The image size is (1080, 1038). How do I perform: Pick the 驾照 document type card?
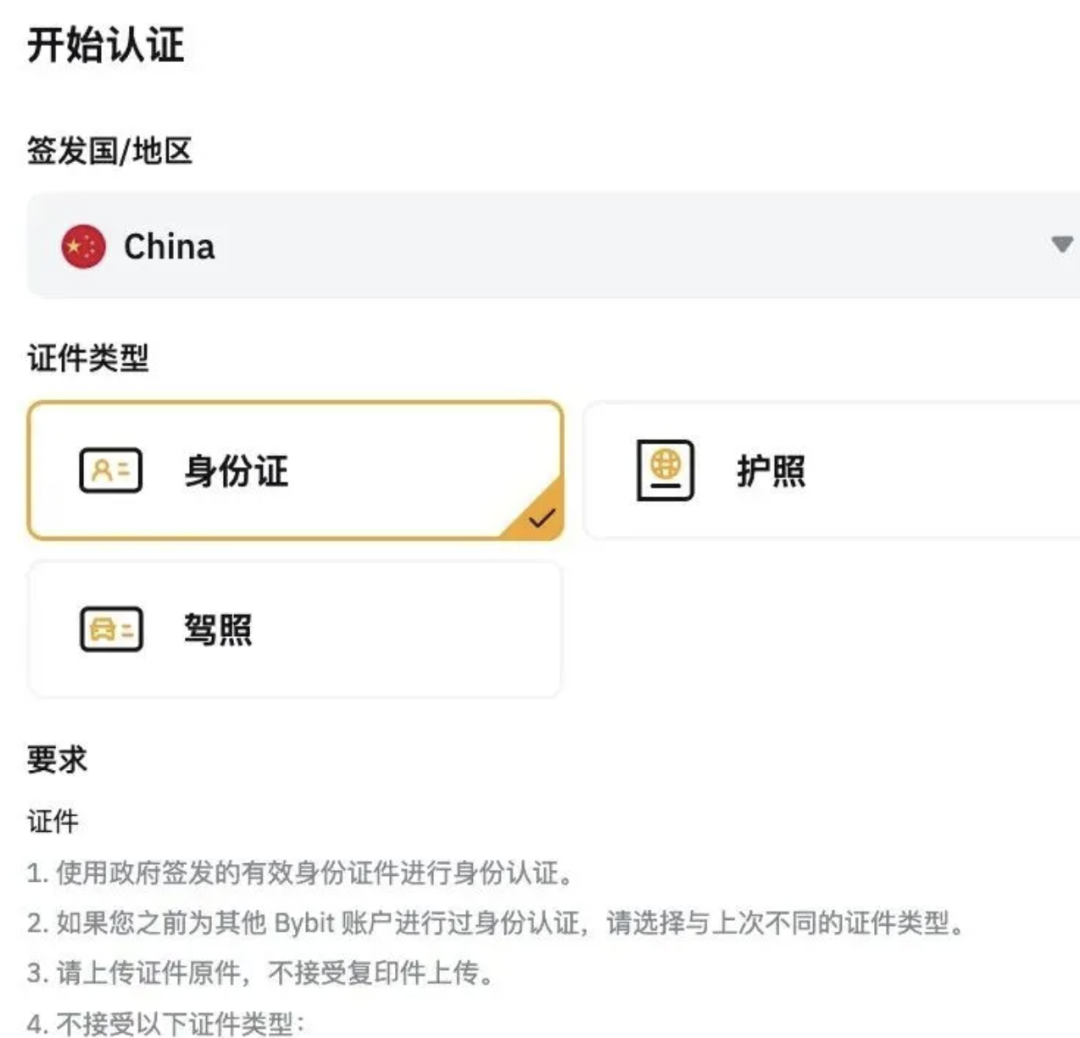tap(295, 629)
